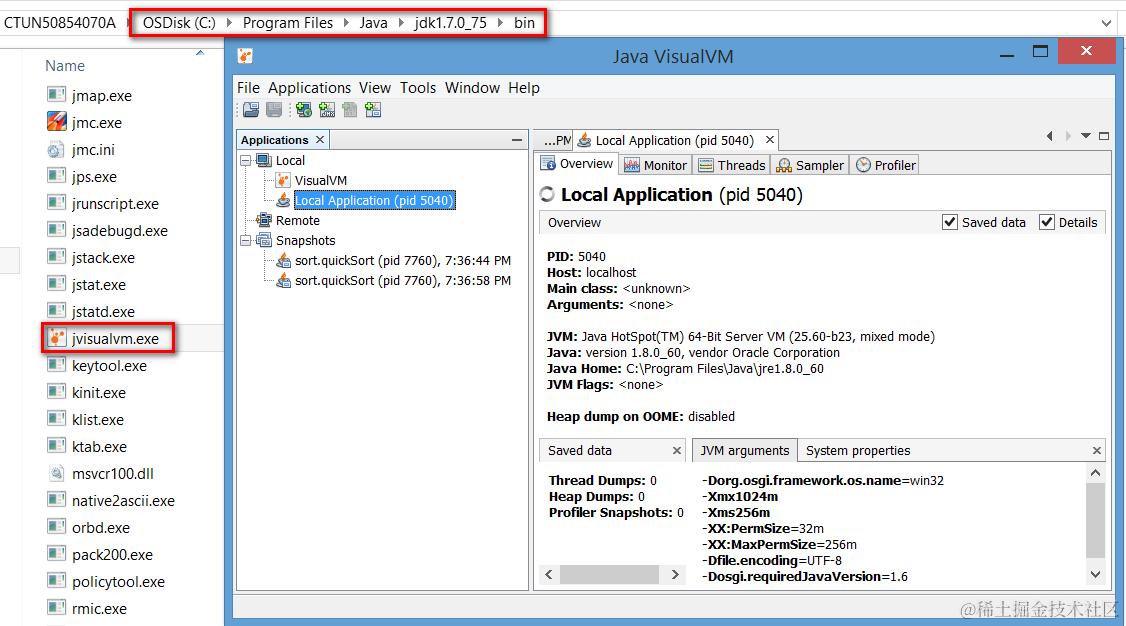Click the grayed-out Save toolbar icon
1126x626 pixels.
point(274,109)
